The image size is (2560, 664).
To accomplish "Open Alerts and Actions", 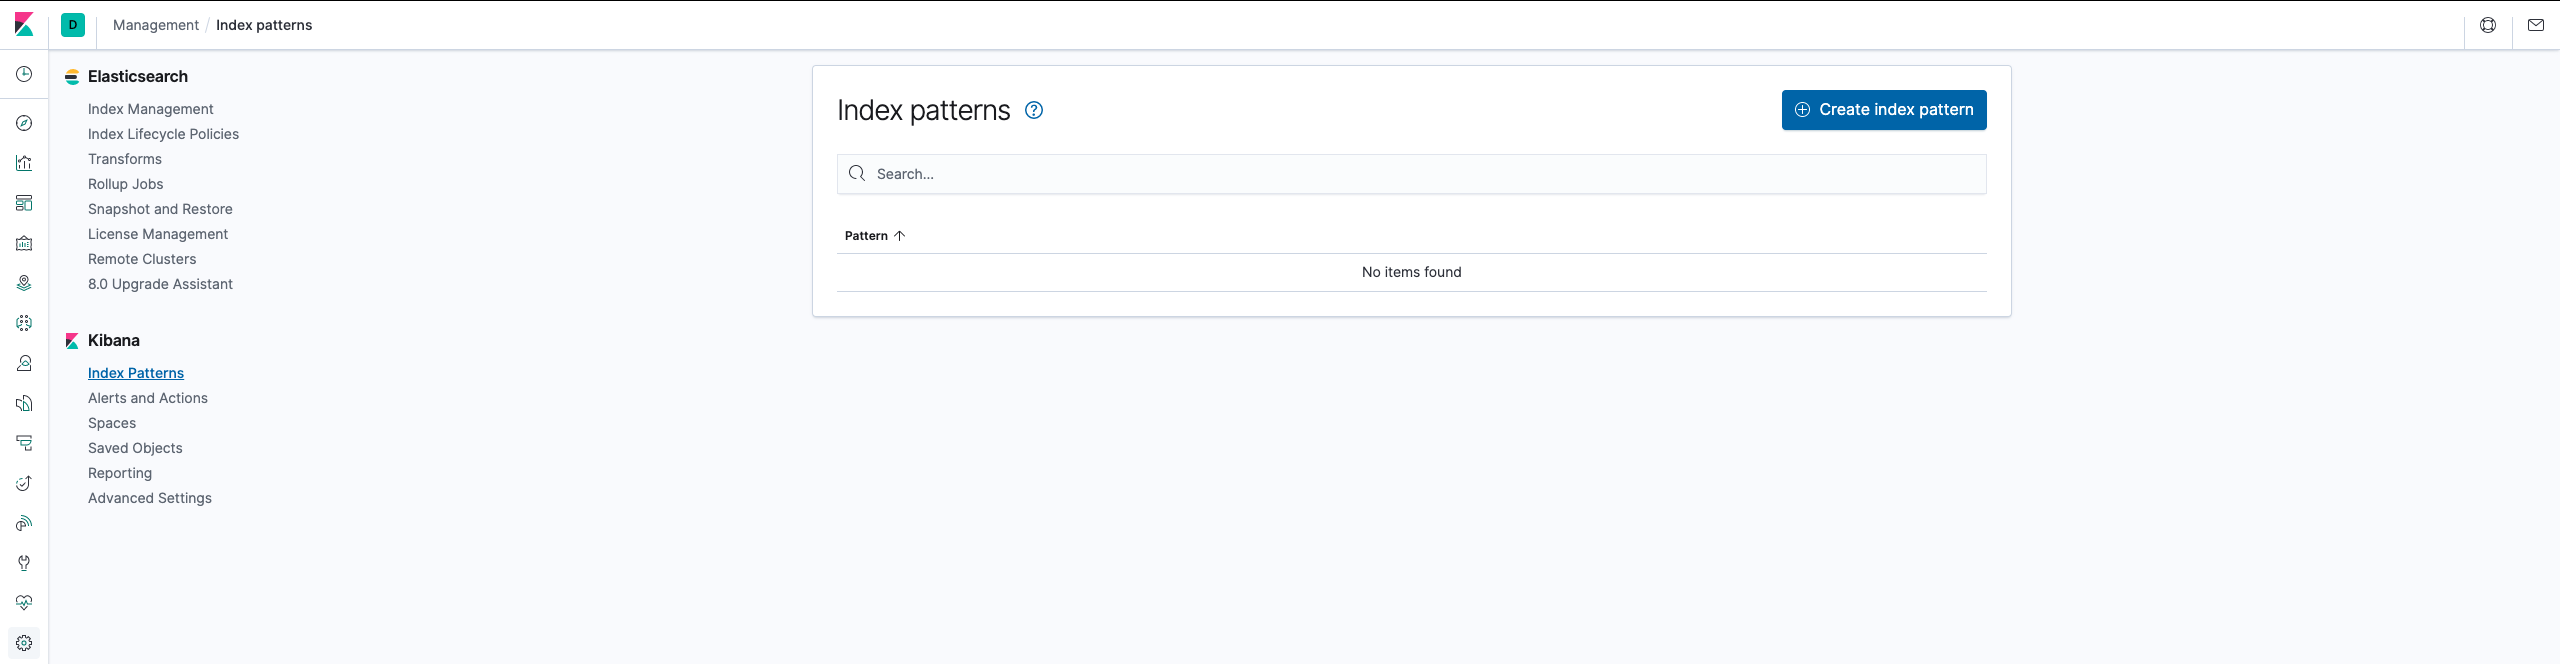I will 148,398.
